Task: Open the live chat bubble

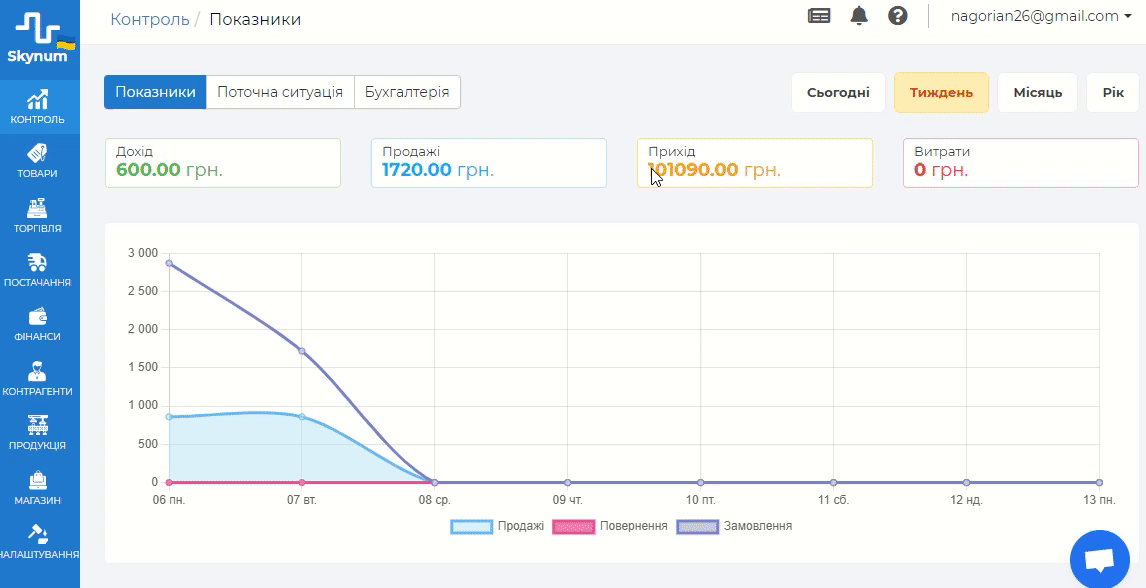Action: (x=1099, y=561)
